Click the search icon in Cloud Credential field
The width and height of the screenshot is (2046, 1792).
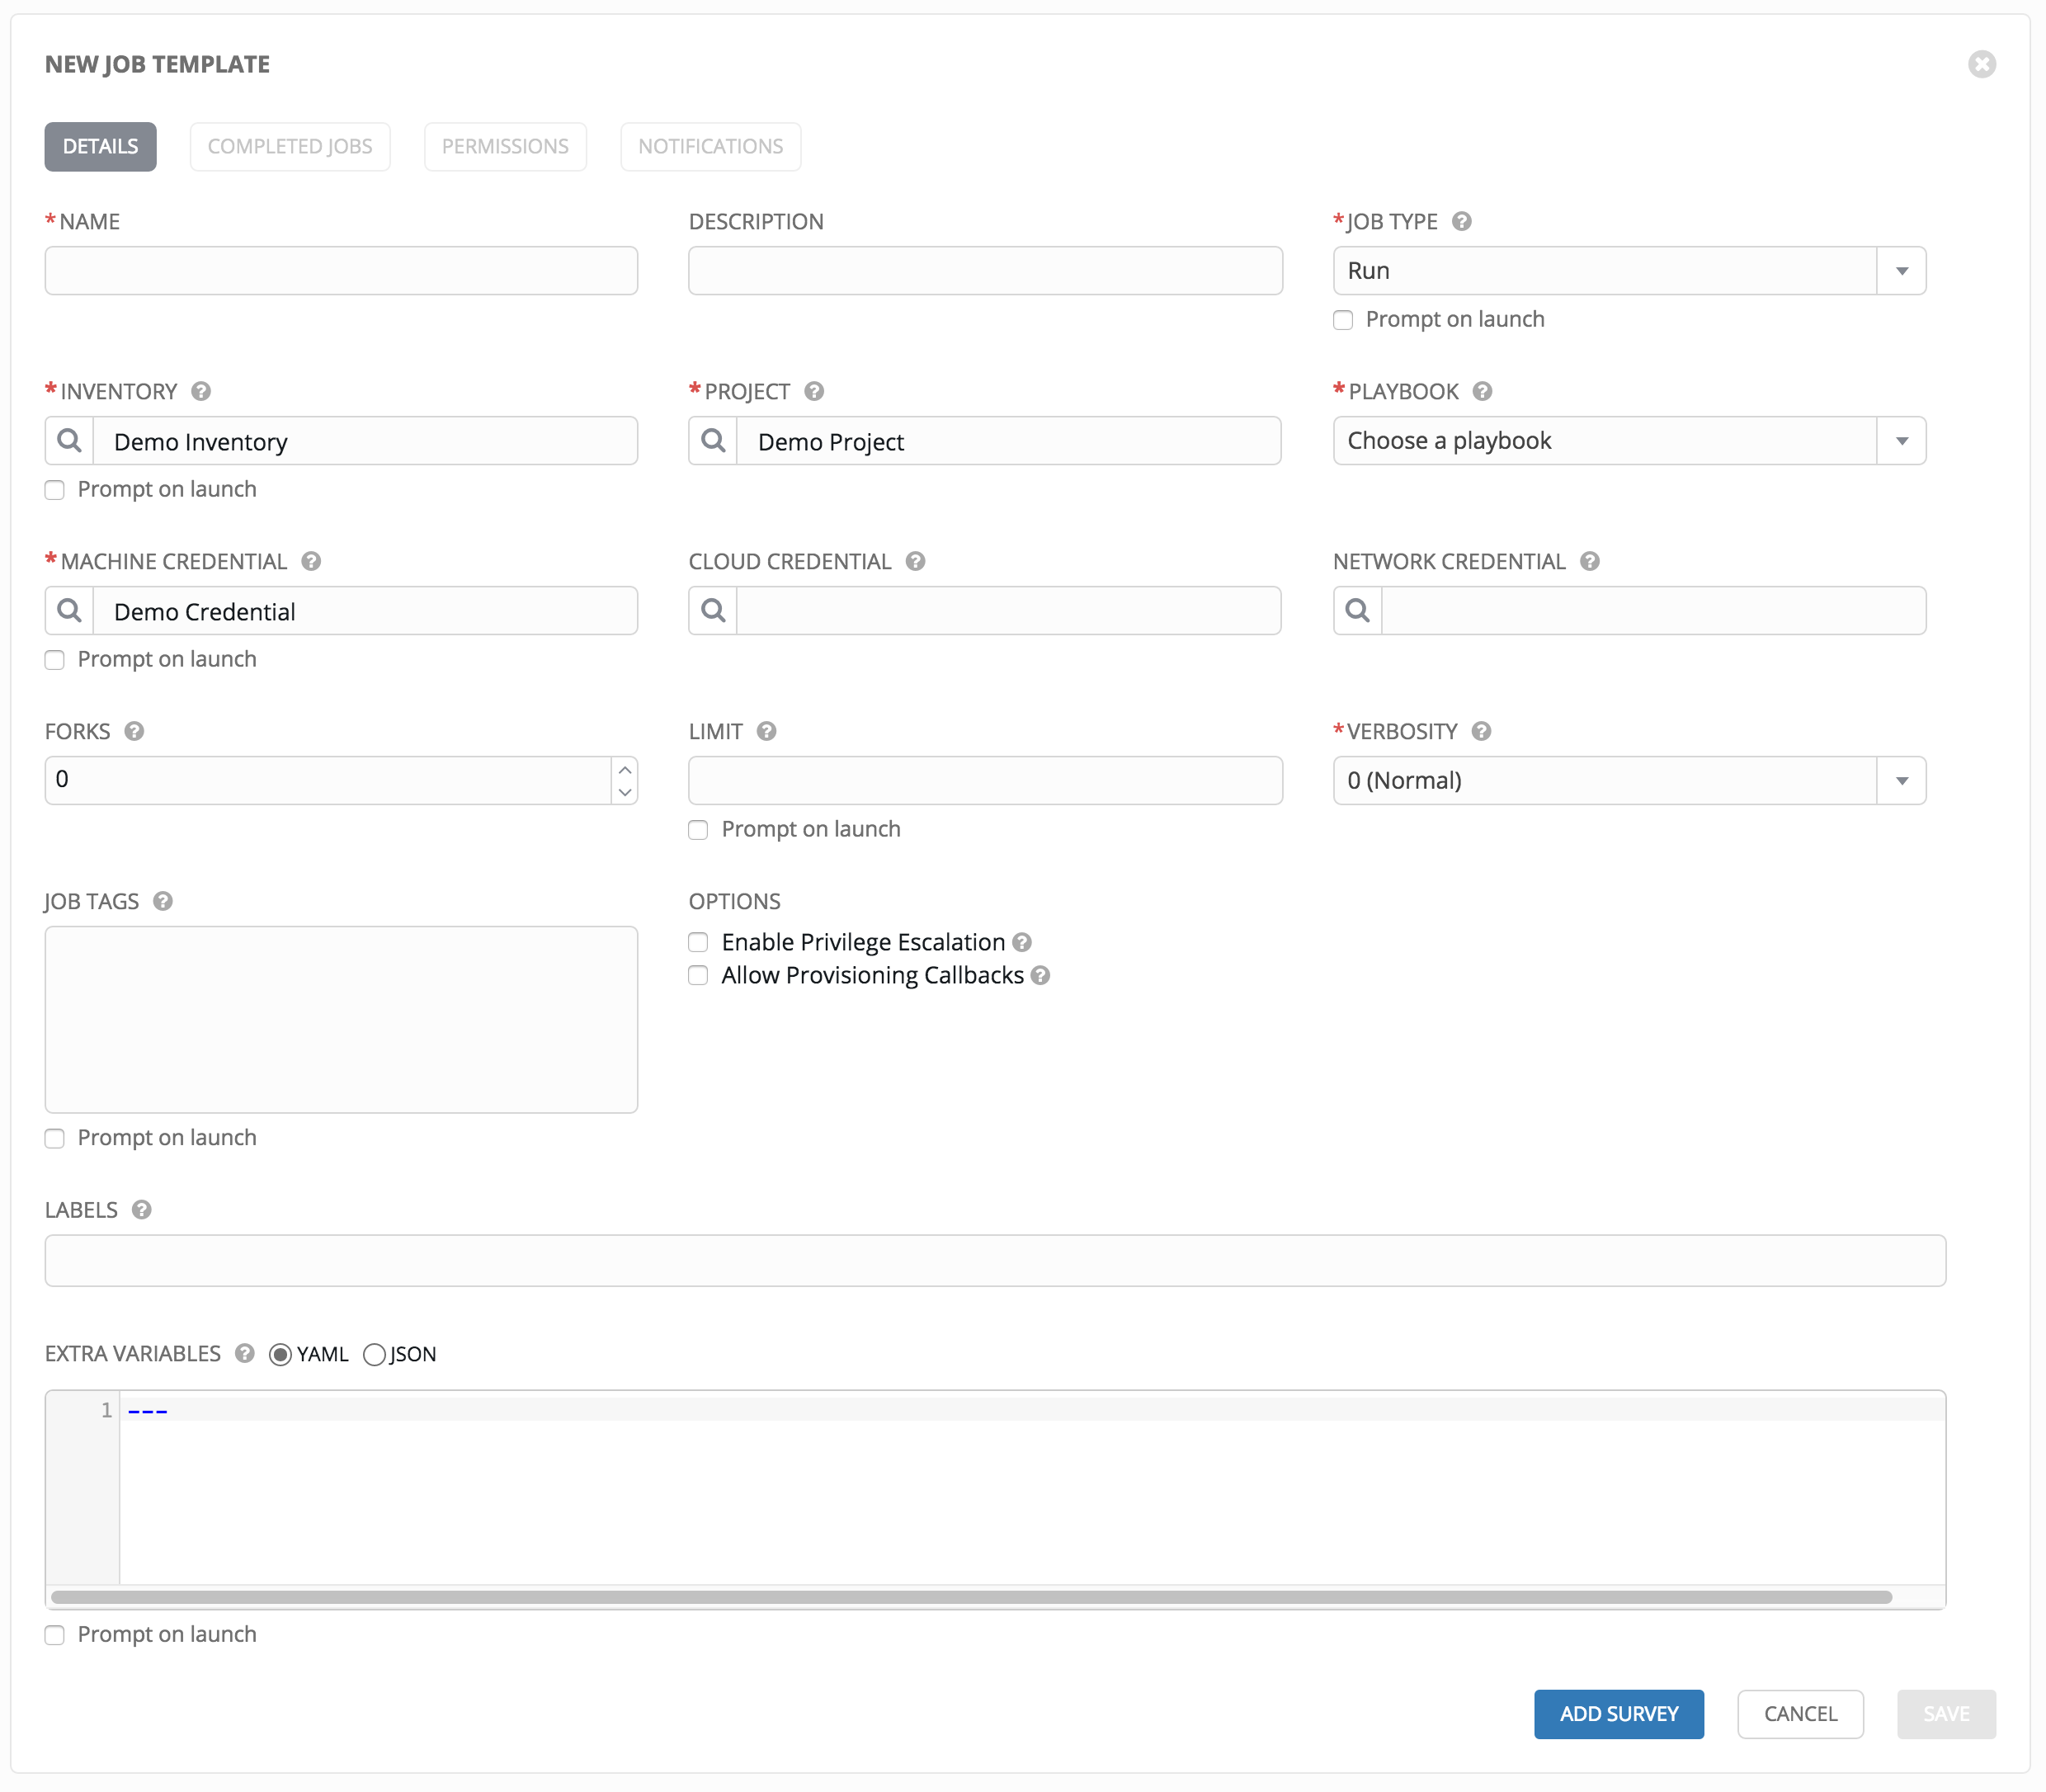pyautogui.click(x=714, y=611)
